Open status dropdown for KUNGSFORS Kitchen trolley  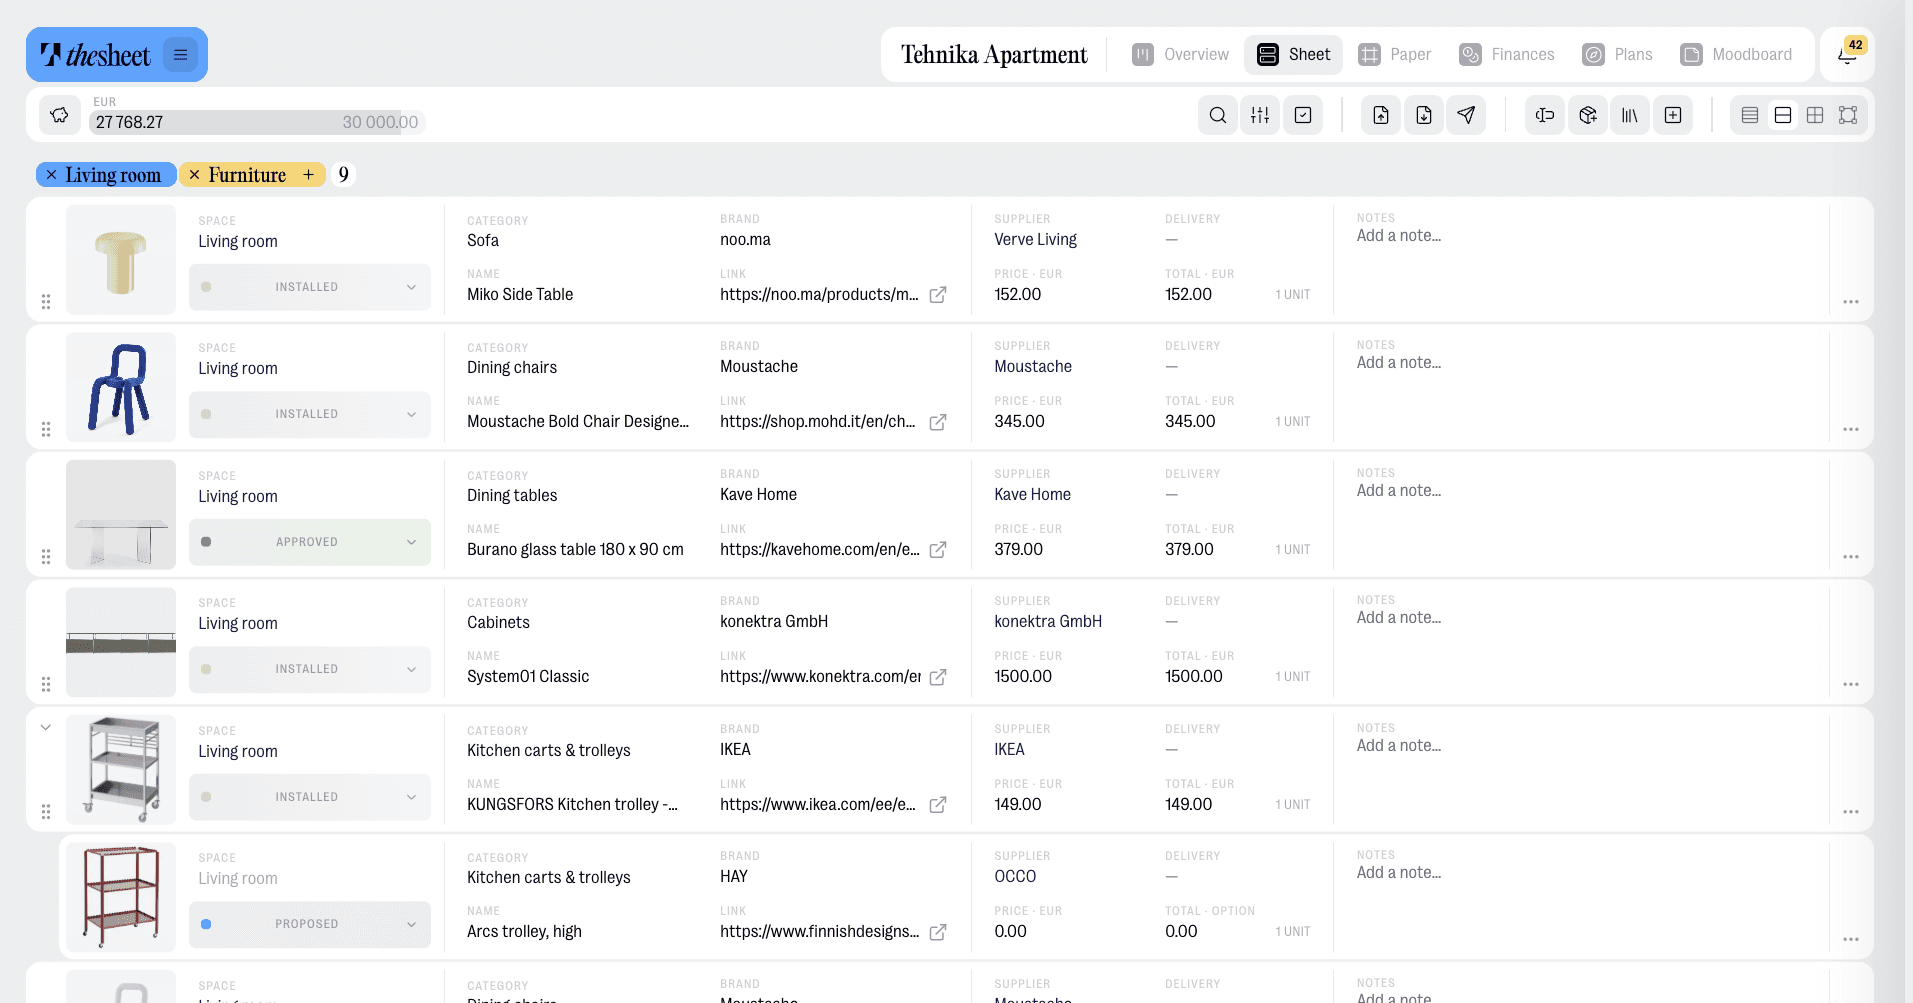pyautogui.click(x=310, y=797)
